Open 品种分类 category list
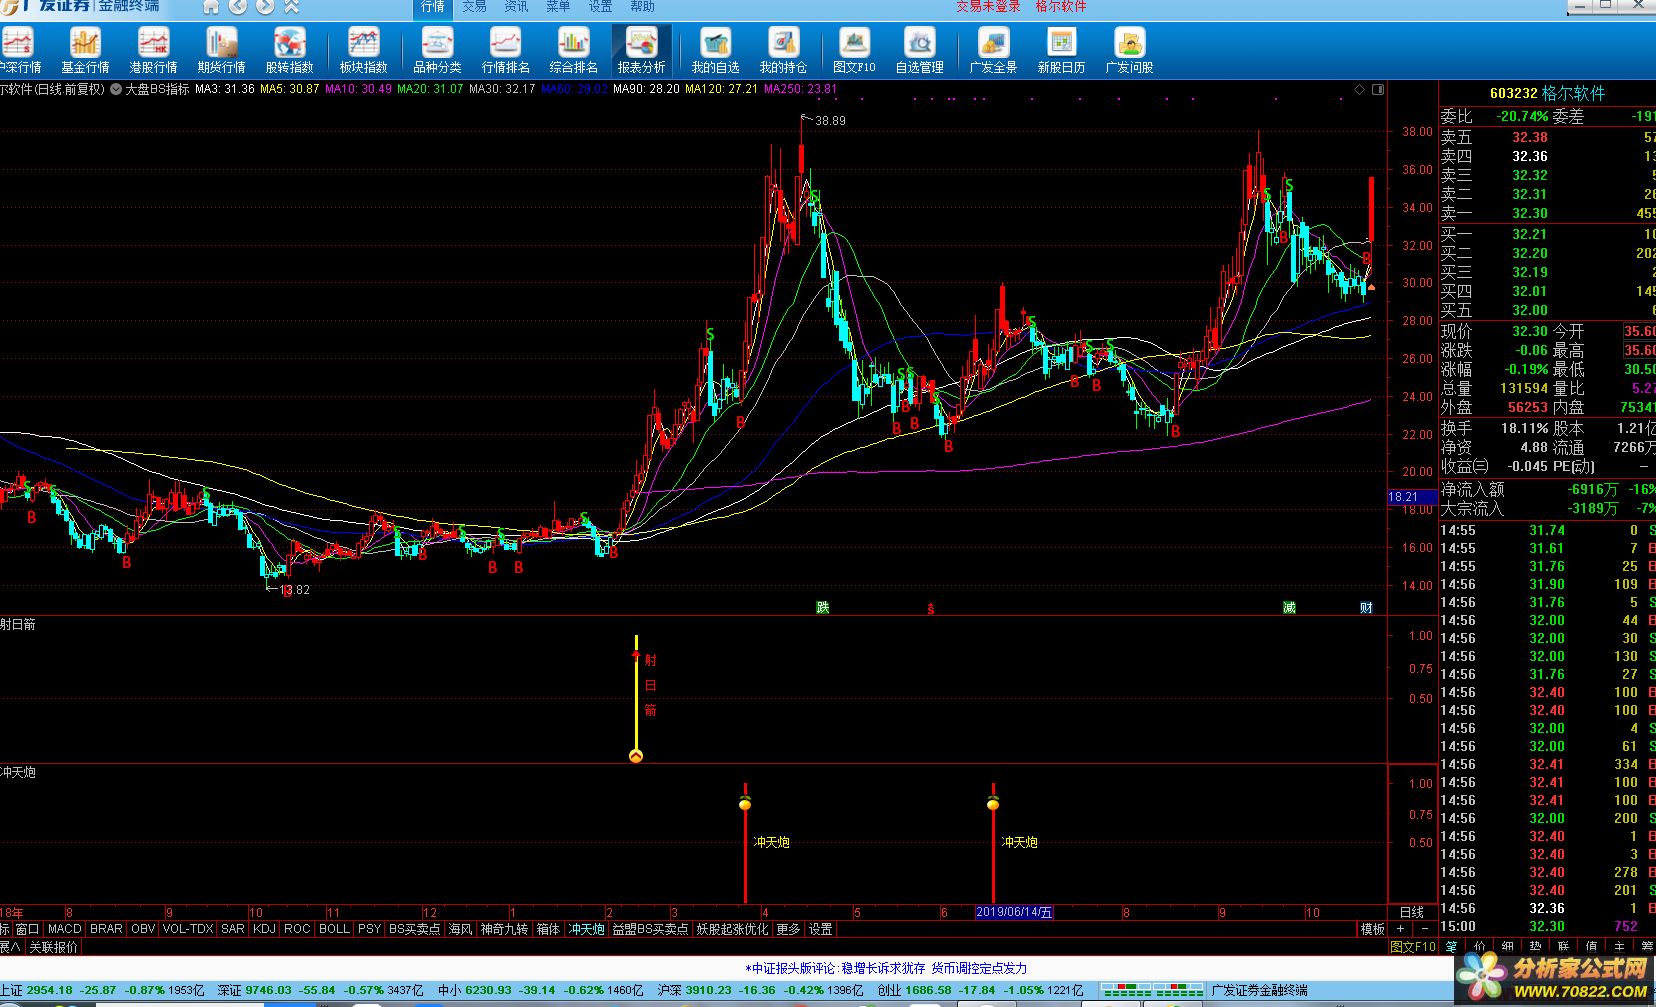 (437, 50)
